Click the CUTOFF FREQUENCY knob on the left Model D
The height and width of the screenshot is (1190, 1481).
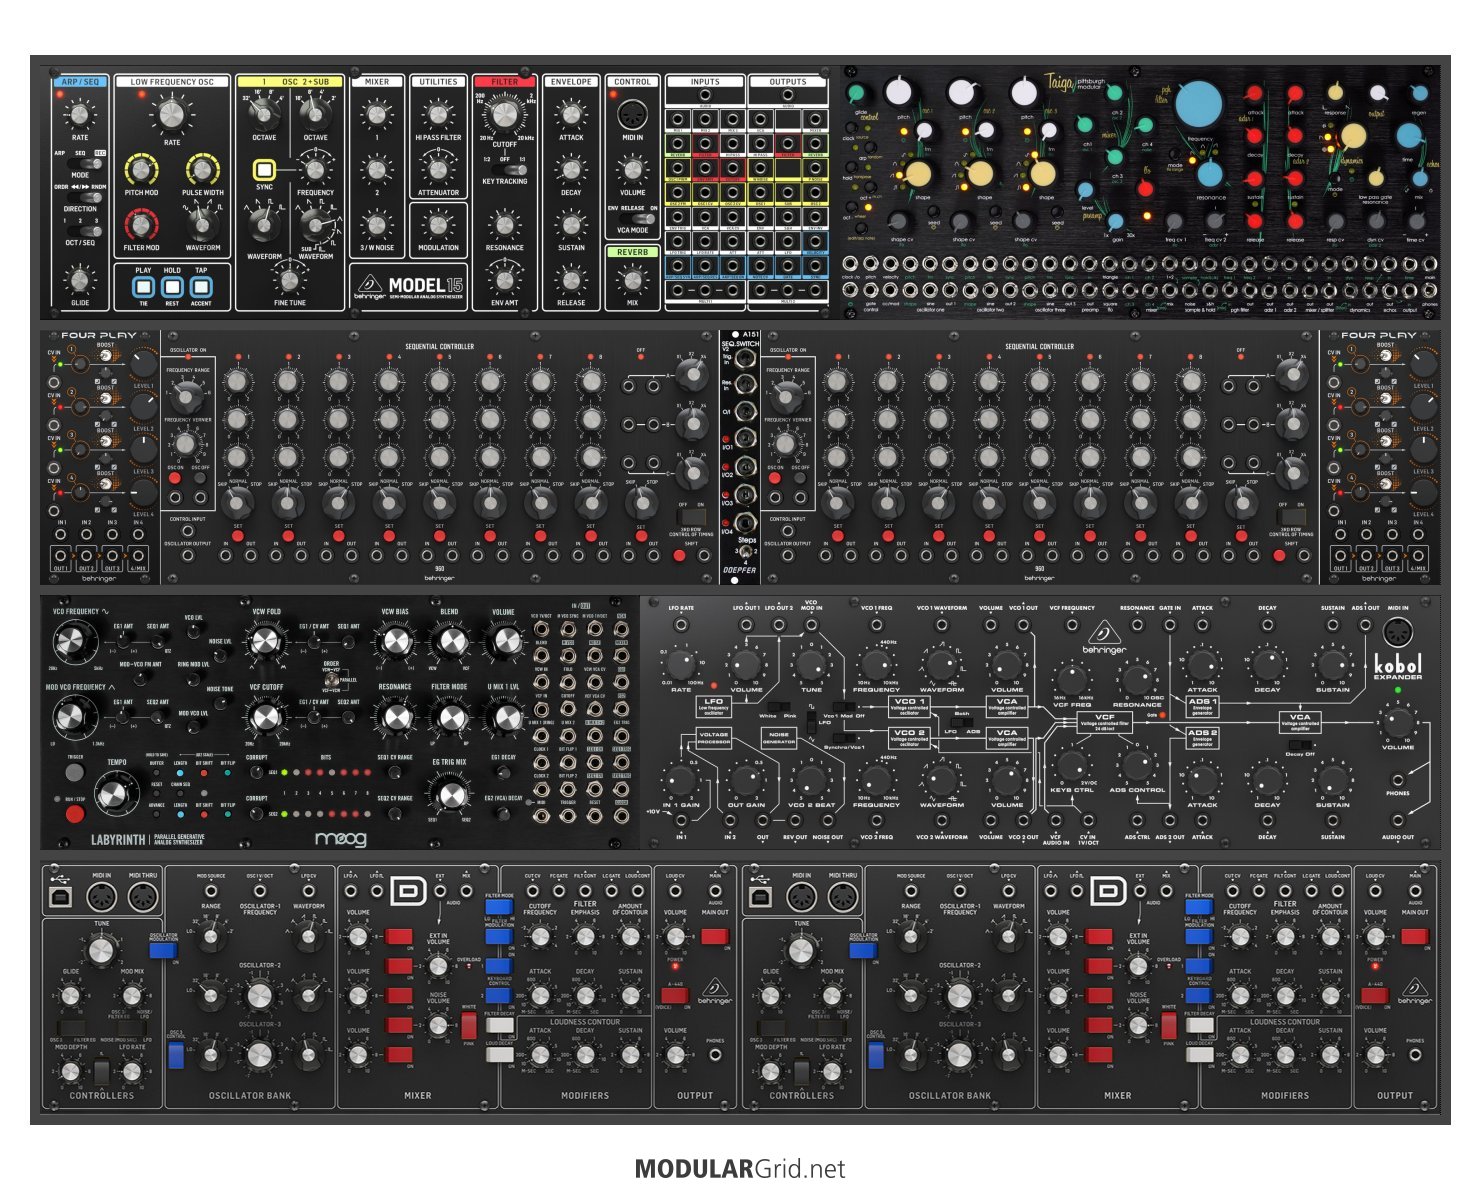(540, 937)
